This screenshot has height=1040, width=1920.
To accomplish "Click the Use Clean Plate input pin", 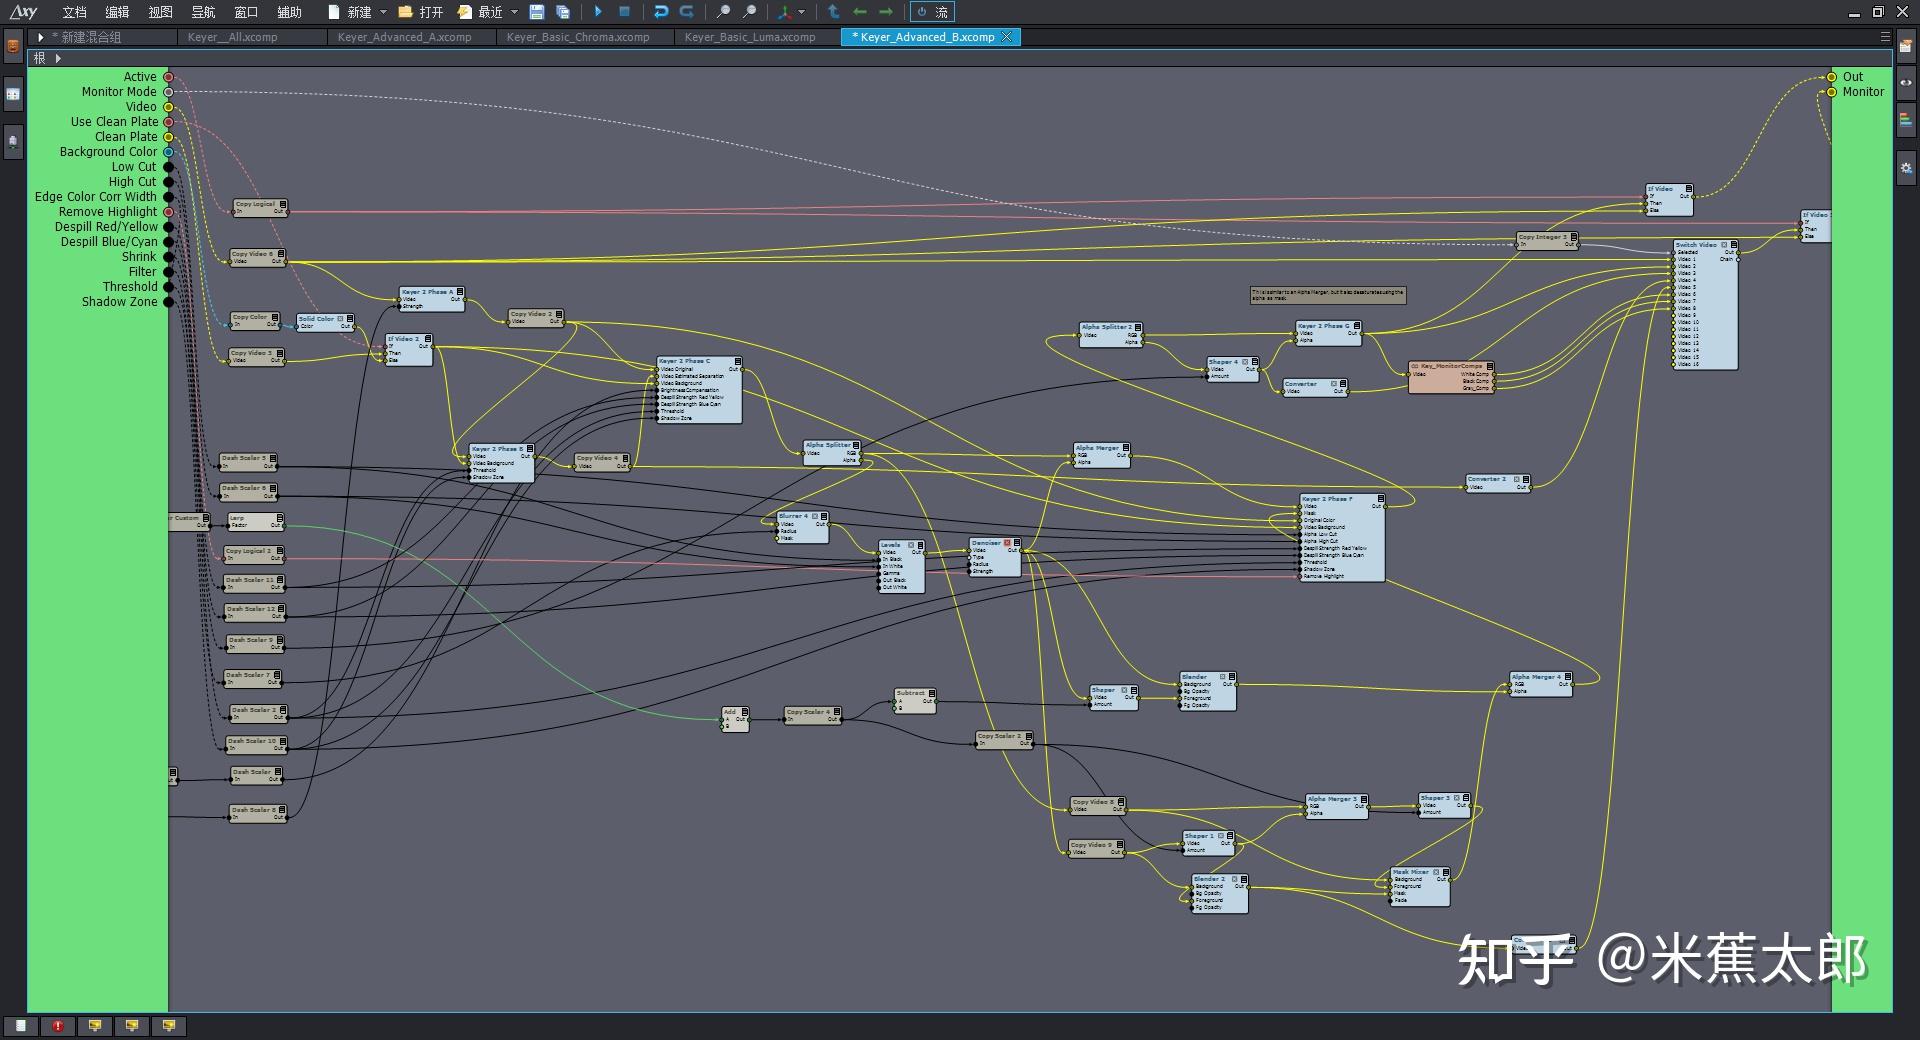I will pos(168,122).
